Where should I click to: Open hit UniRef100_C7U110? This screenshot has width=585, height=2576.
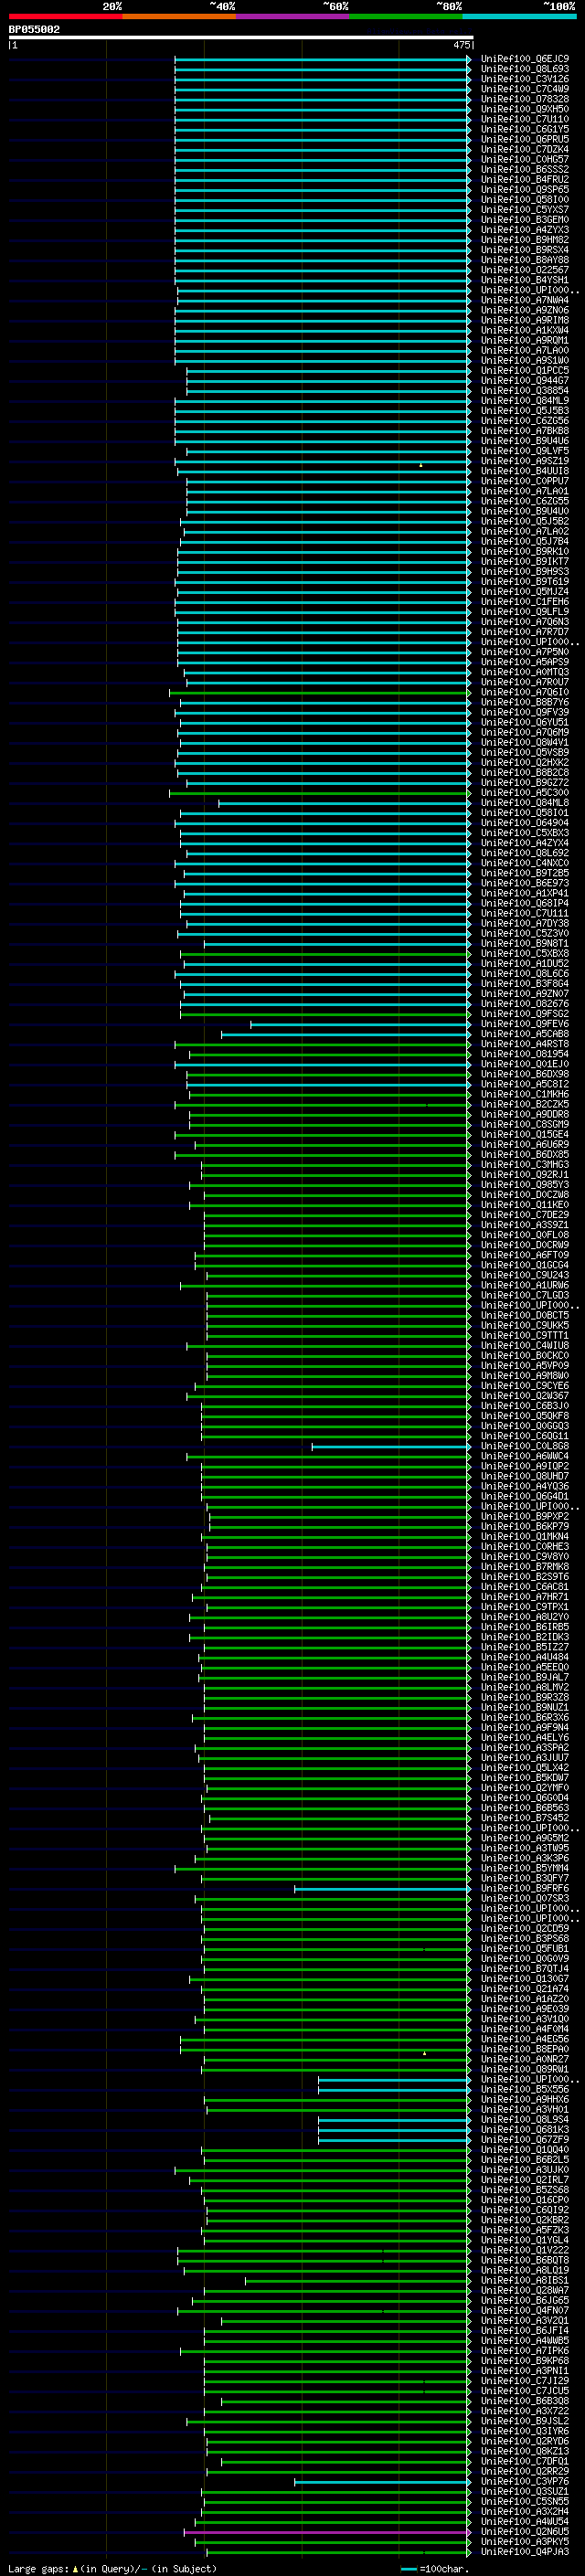pyautogui.click(x=525, y=119)
